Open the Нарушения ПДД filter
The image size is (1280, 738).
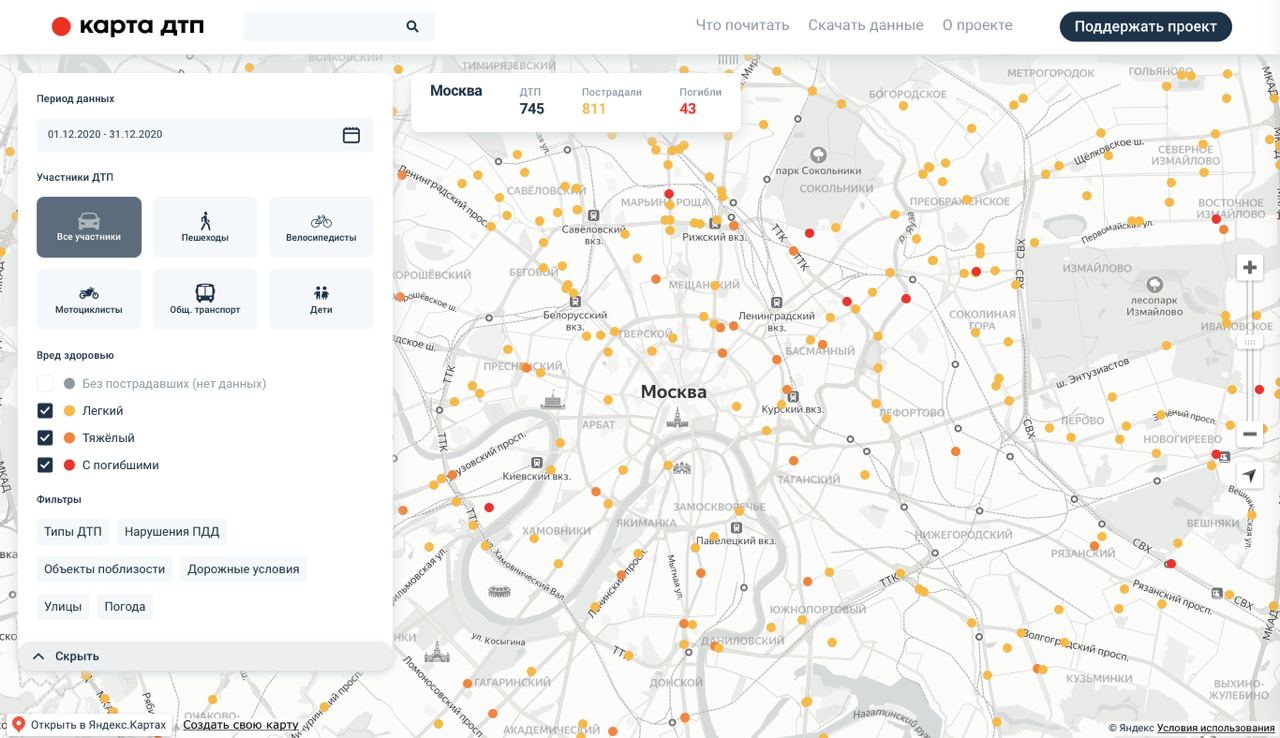172,531
